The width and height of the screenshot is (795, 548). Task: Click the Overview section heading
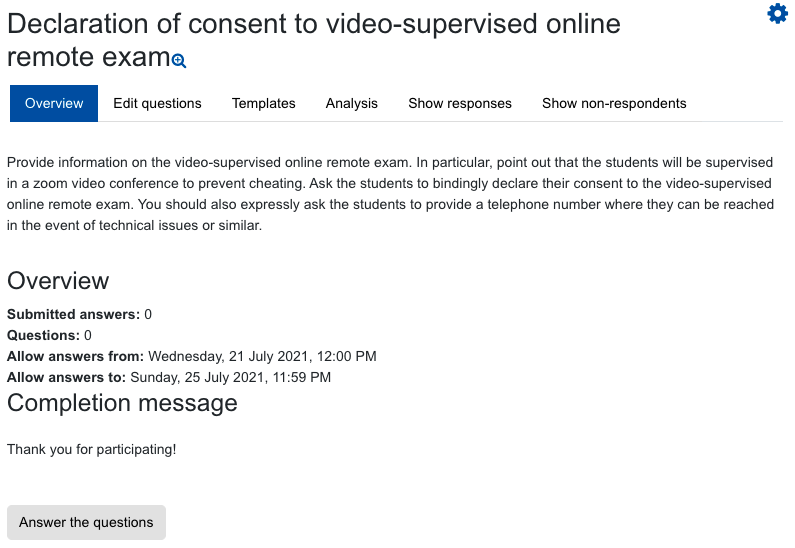click(58, 281)
